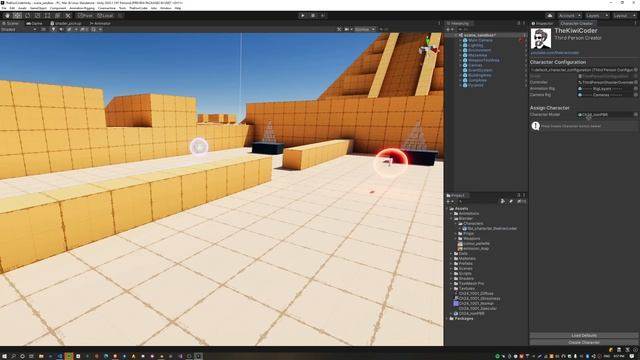Open Windows search on taskbar

click(13, 356)
